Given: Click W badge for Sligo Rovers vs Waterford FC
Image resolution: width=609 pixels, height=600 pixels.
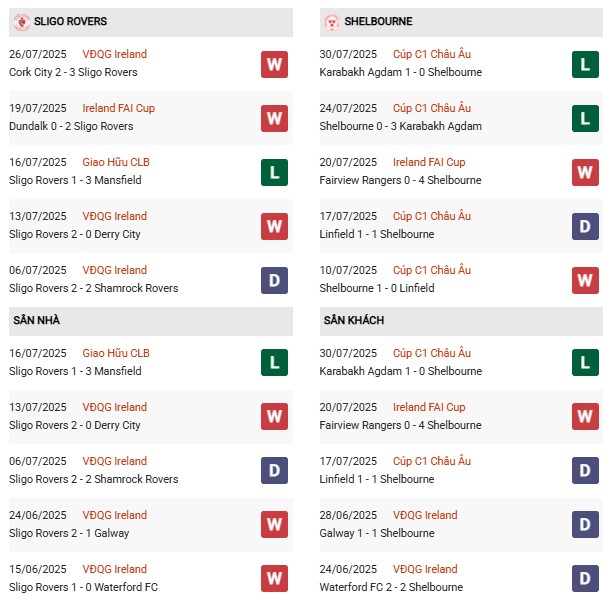Looking at the screenshot, I should (x=274, y=579).
